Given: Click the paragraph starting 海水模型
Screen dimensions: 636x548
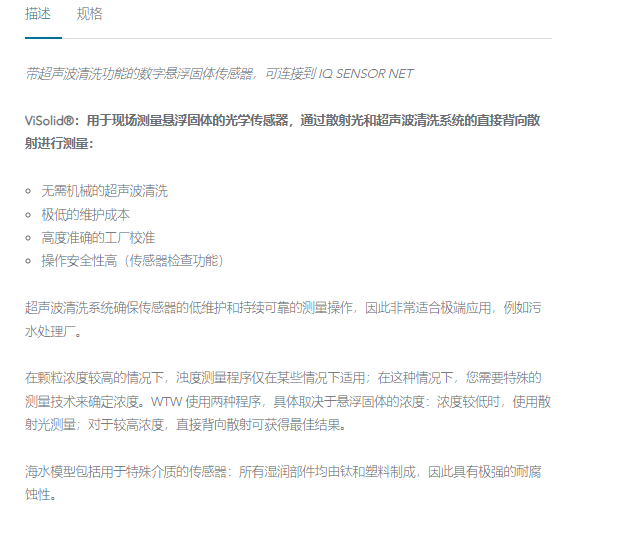Looking at the screenshot, I should (283, 483).
